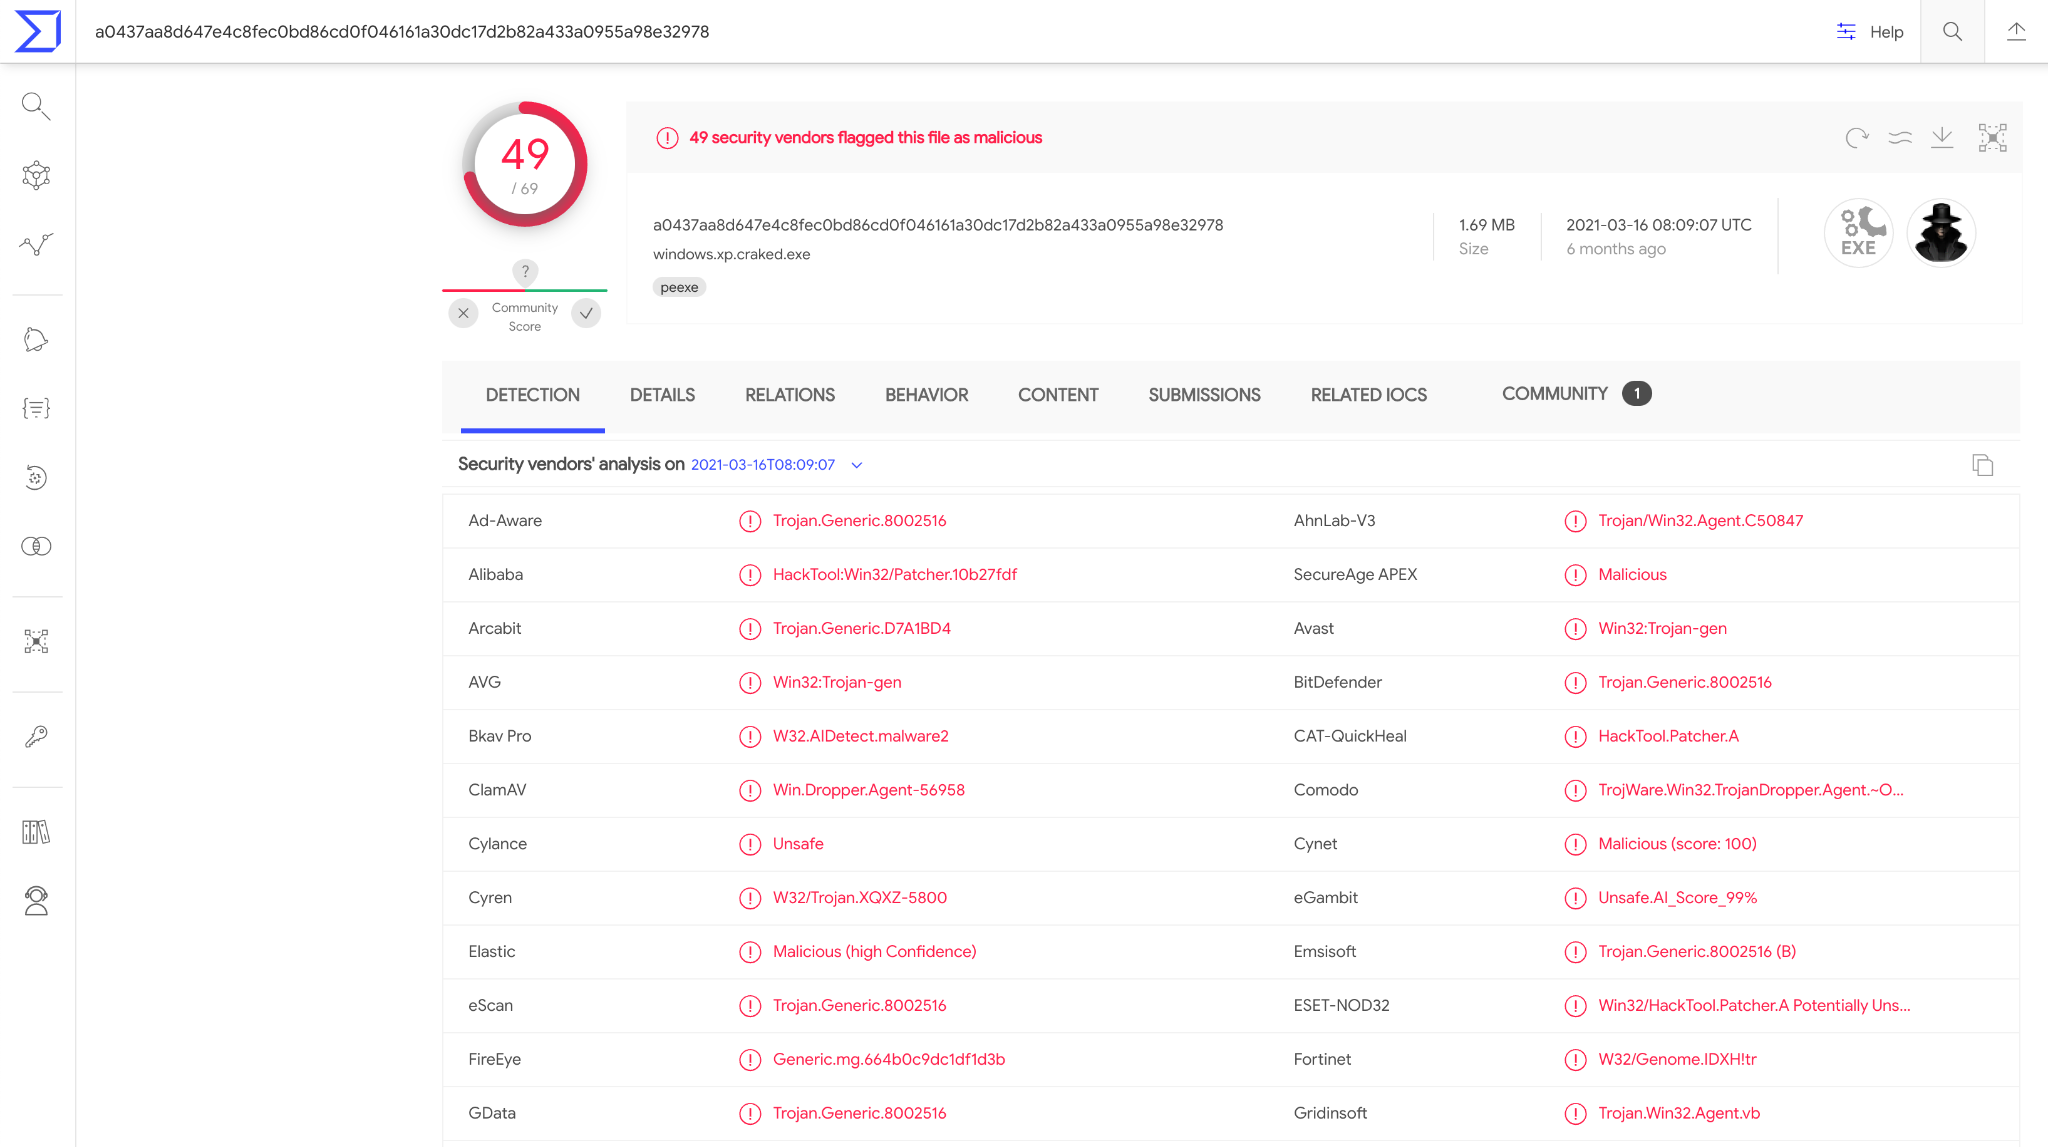Click the peexe tag
Viewport: 2048px width, 1147px height.
click(x=679, y=287)
